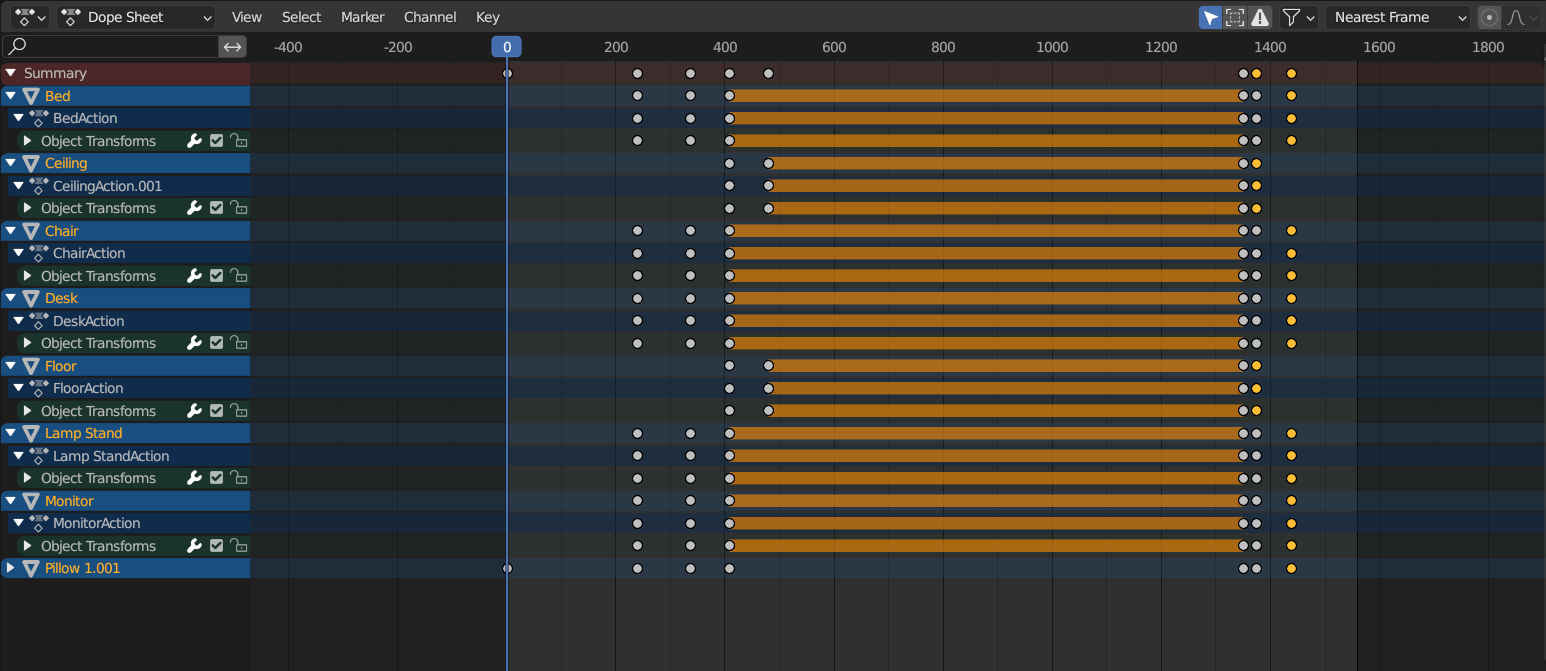This screenshot has height=671, width=1546.
Task: Select the Lamp Stand object channel
Action: coord(83,433)
